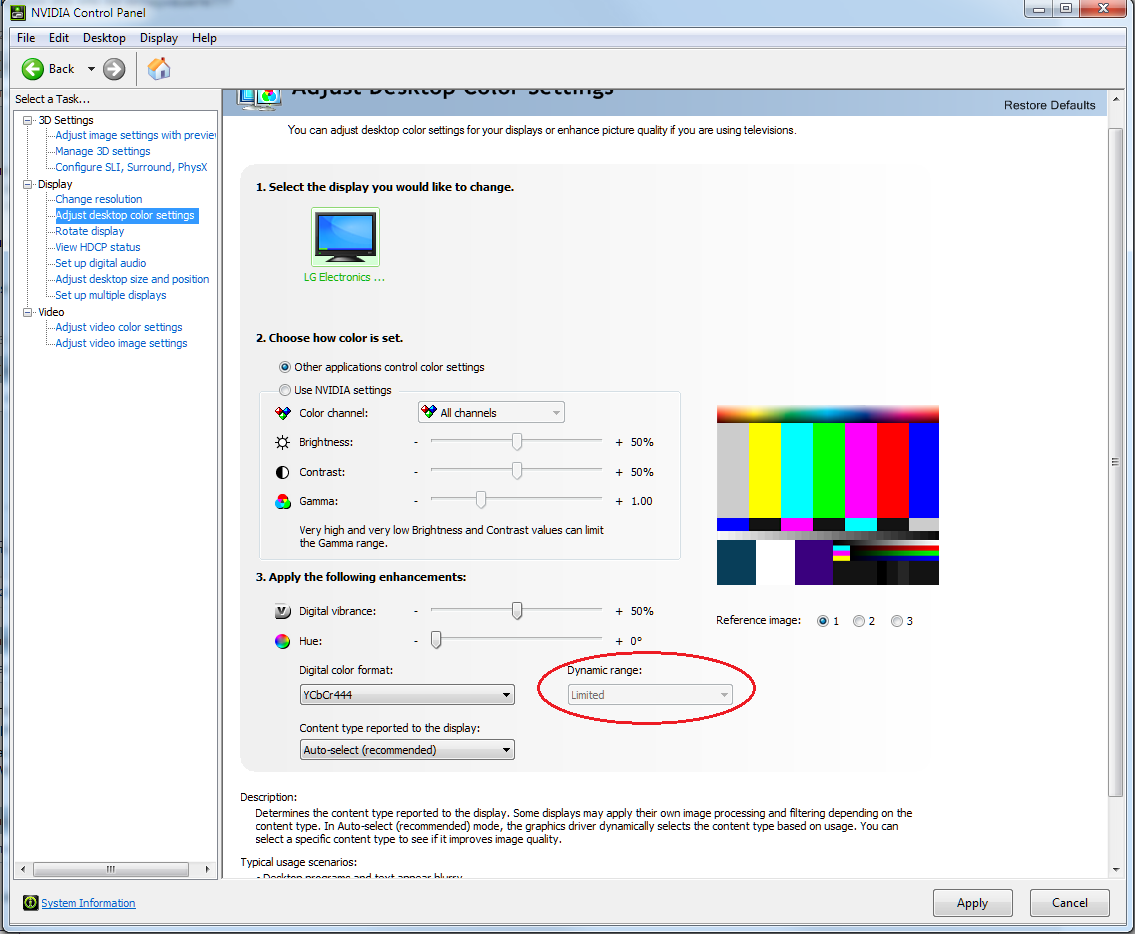Open the Back history dropdown arrow

tap(91, 69)
